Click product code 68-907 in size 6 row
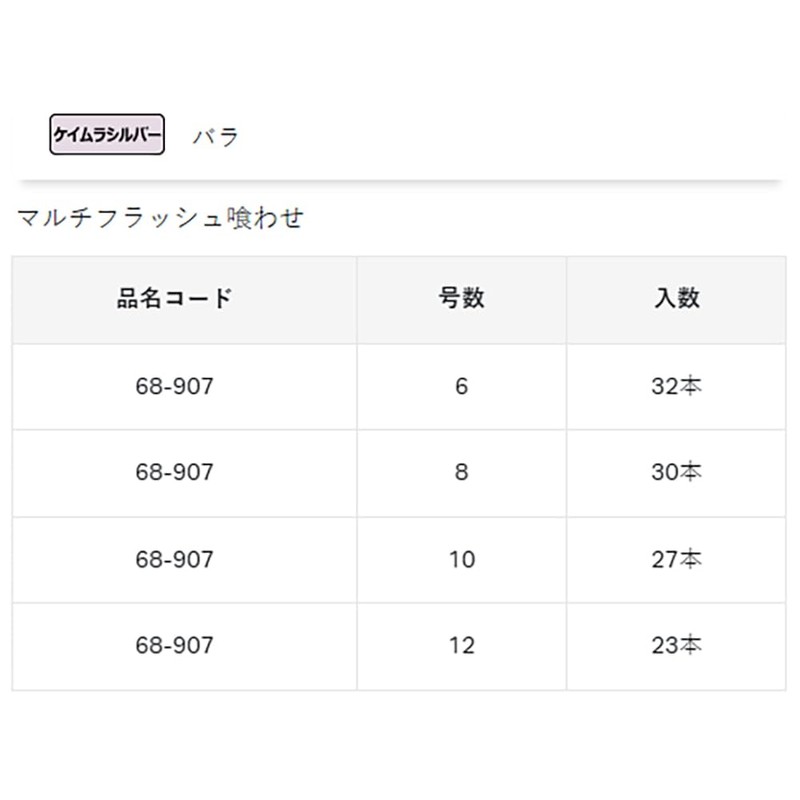Image resolution: width=800 pixels, height=800 pixels. (x=175, y=386)
